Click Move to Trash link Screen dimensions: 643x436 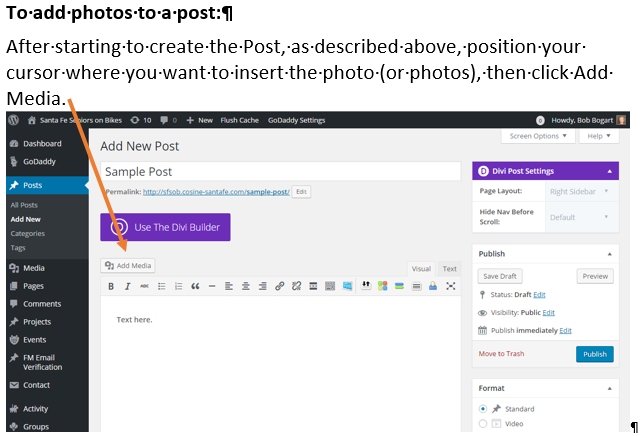[501, 354]
